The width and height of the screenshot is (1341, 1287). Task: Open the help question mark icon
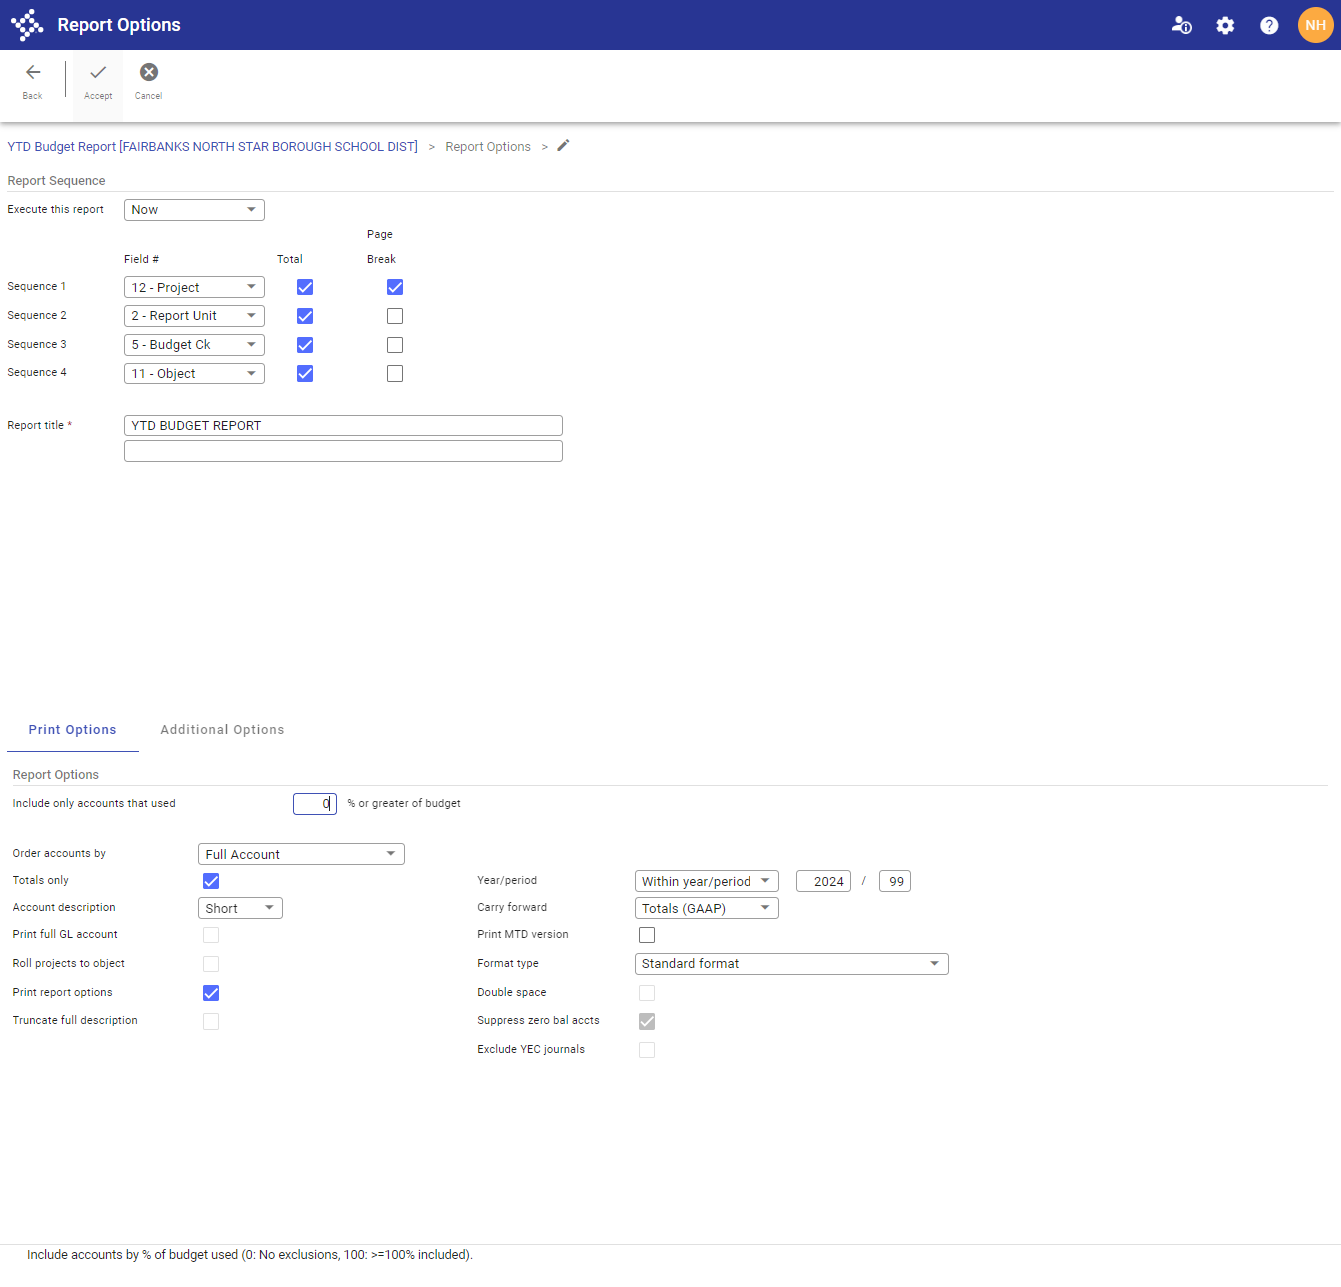coord(1269,25)
